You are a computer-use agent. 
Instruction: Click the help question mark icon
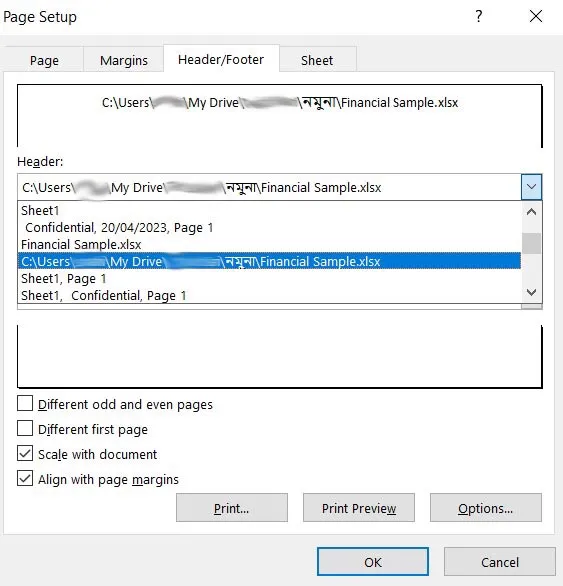pyautogui.click(x=479, y=16)
